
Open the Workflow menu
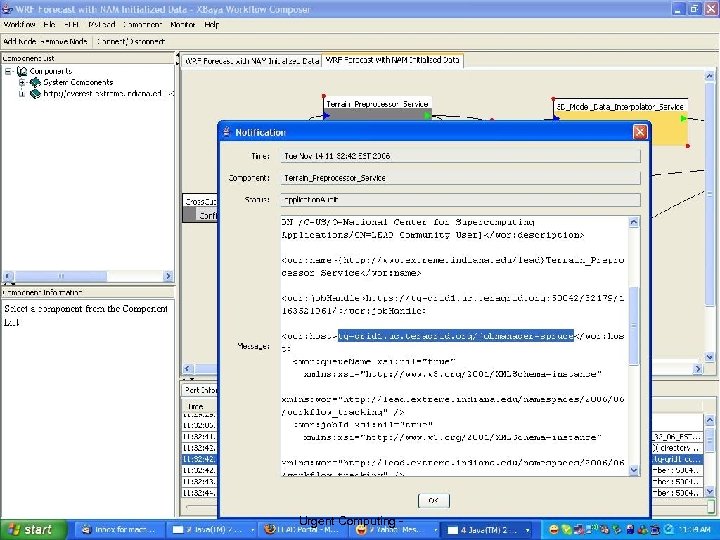coord(20,23)
